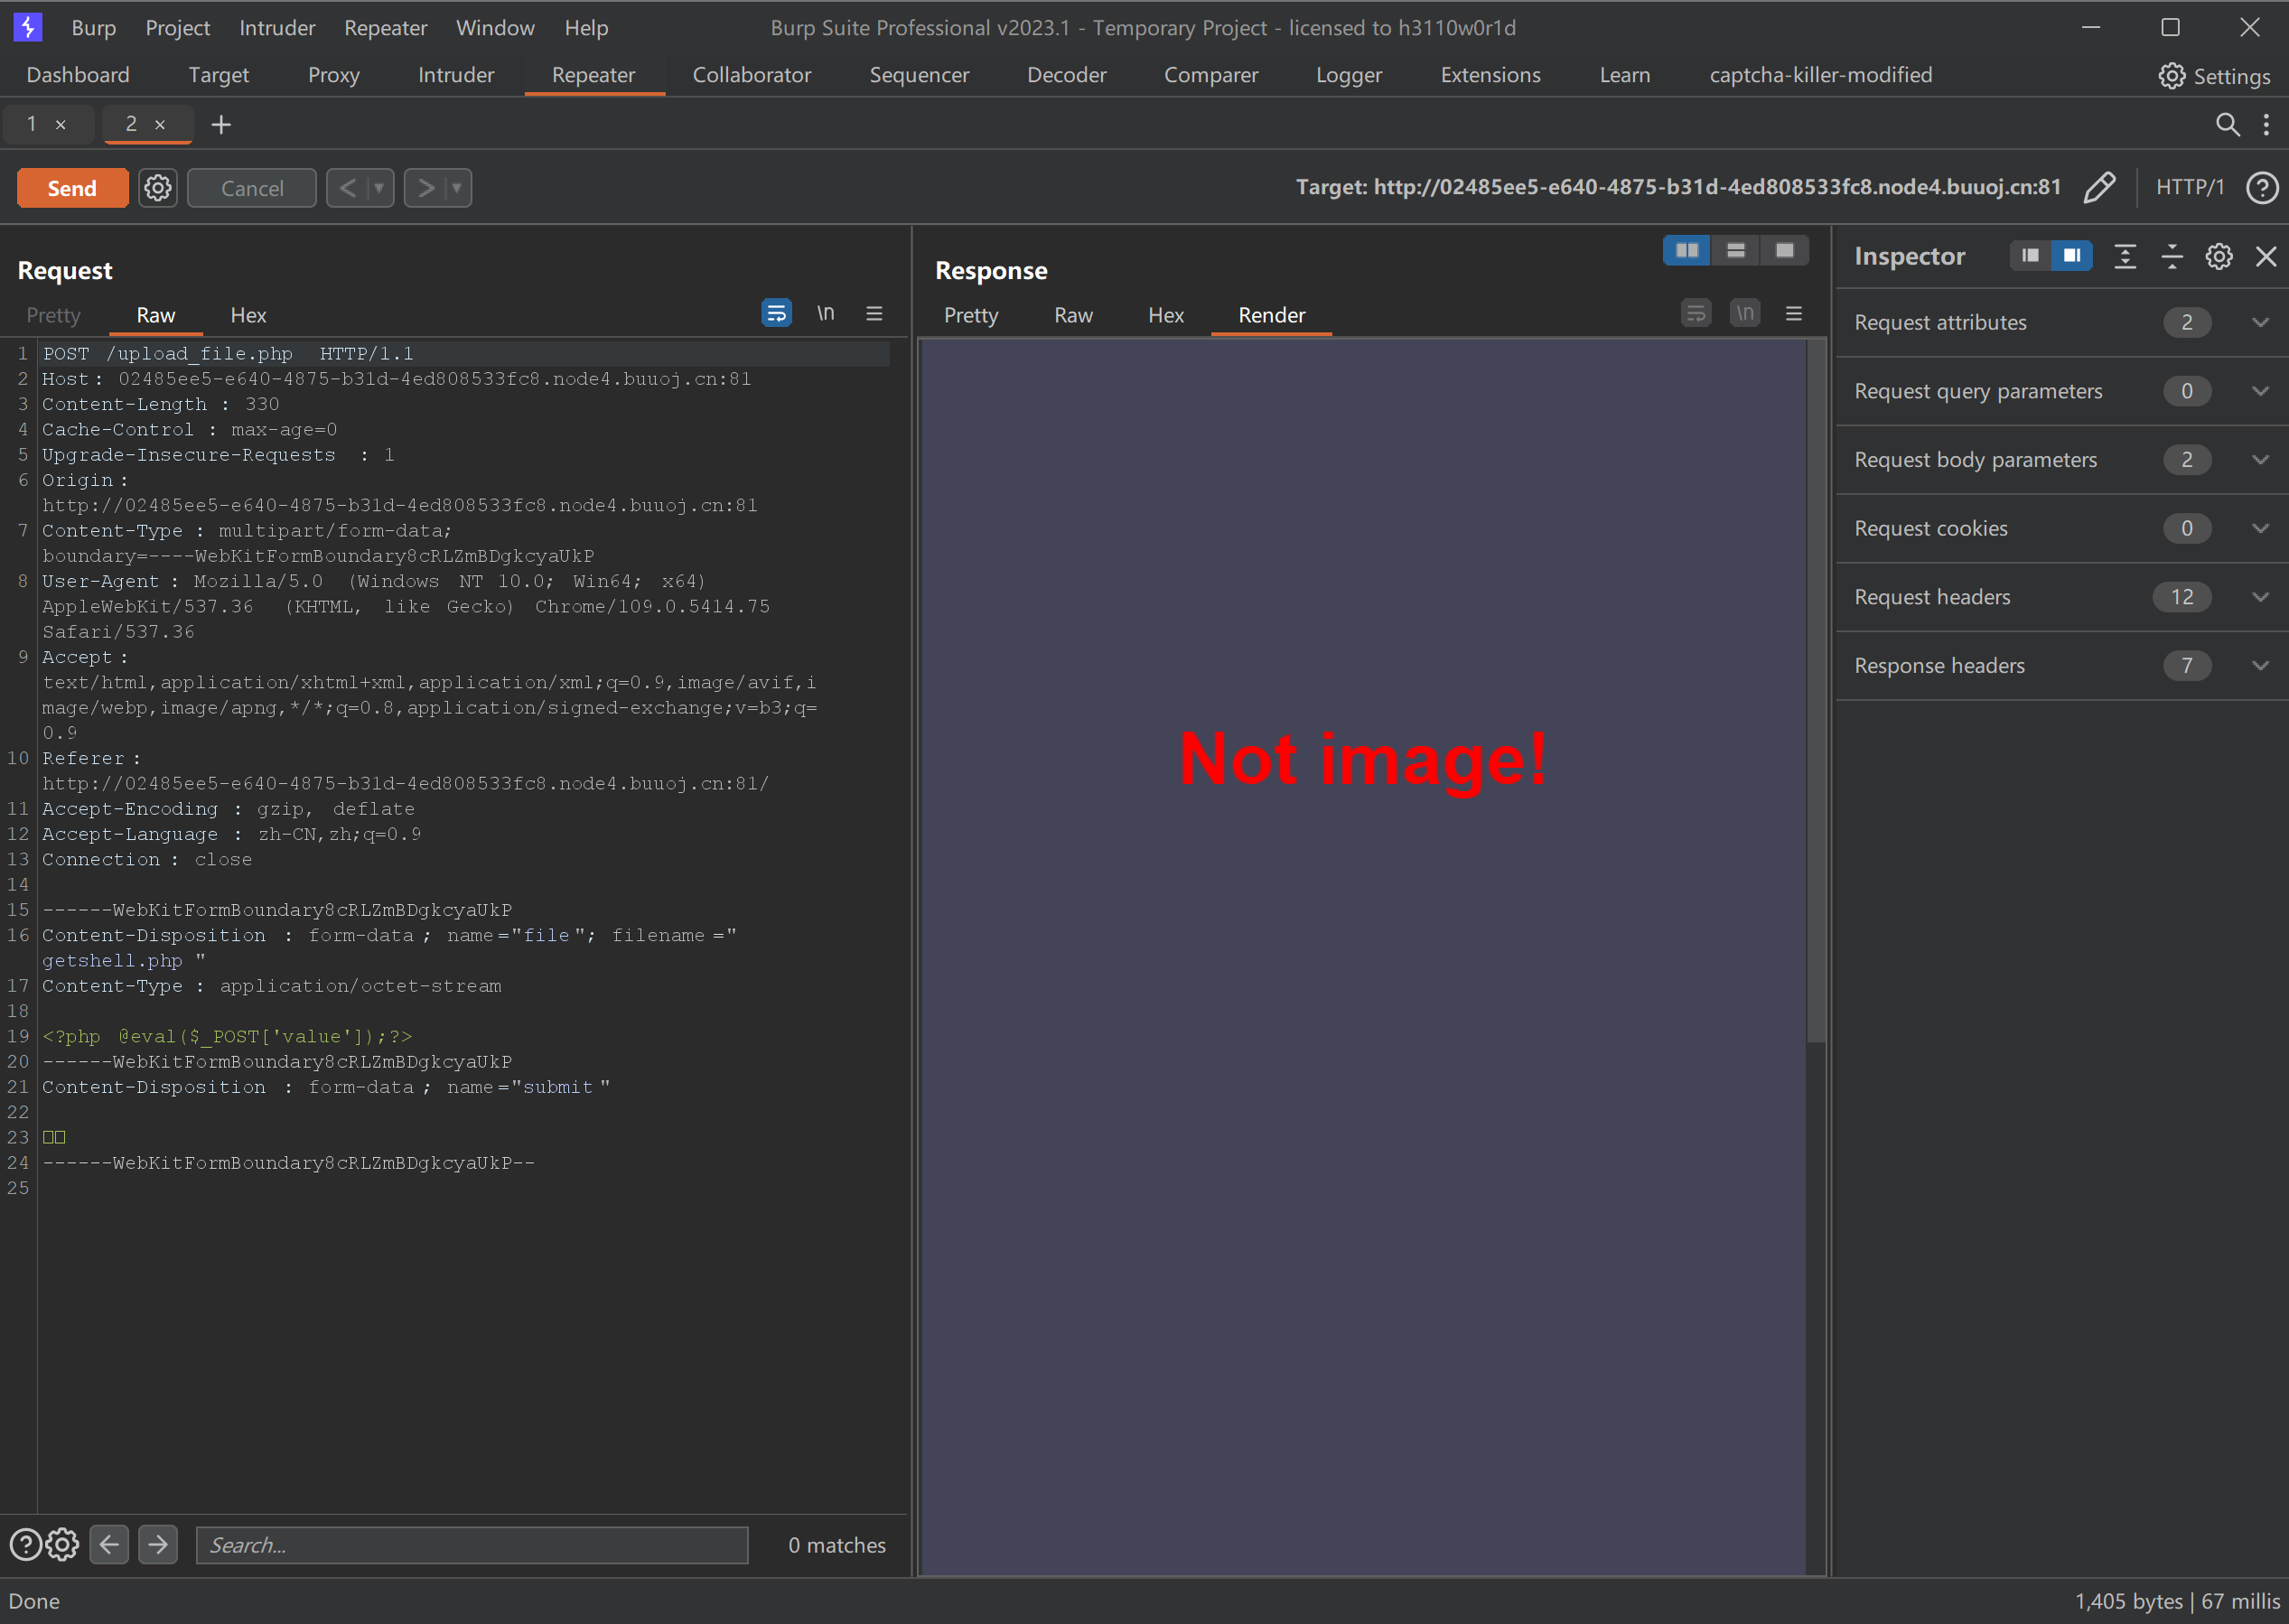Image resolution: width=2289 pixels, height=1624 pixels.
Task: Open history forward dropdown arrow
Action: [x=457, y=188]
